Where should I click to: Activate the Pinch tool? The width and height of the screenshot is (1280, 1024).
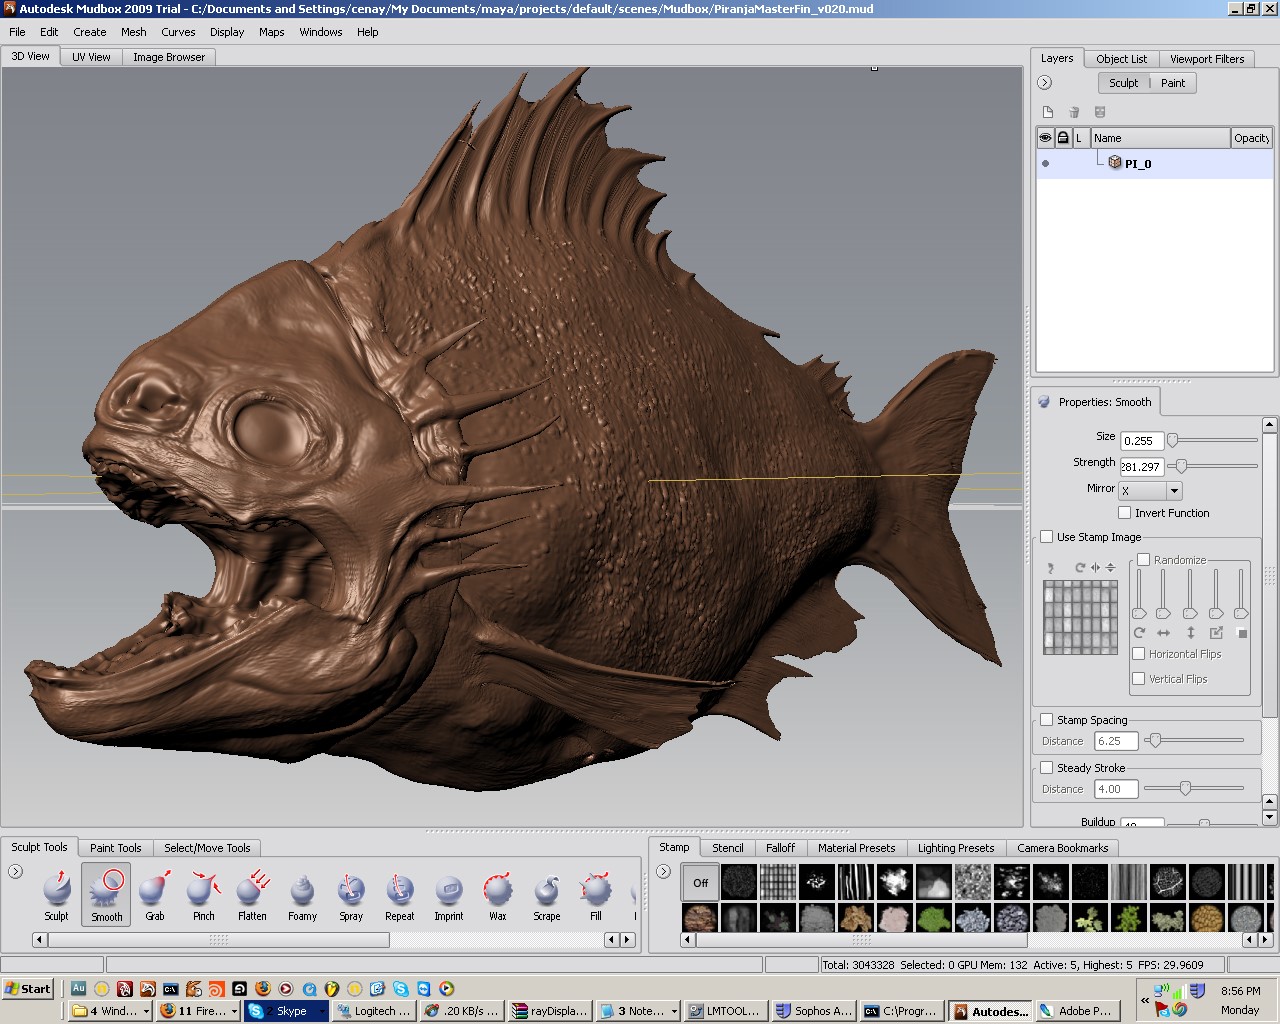pos(203,893)
